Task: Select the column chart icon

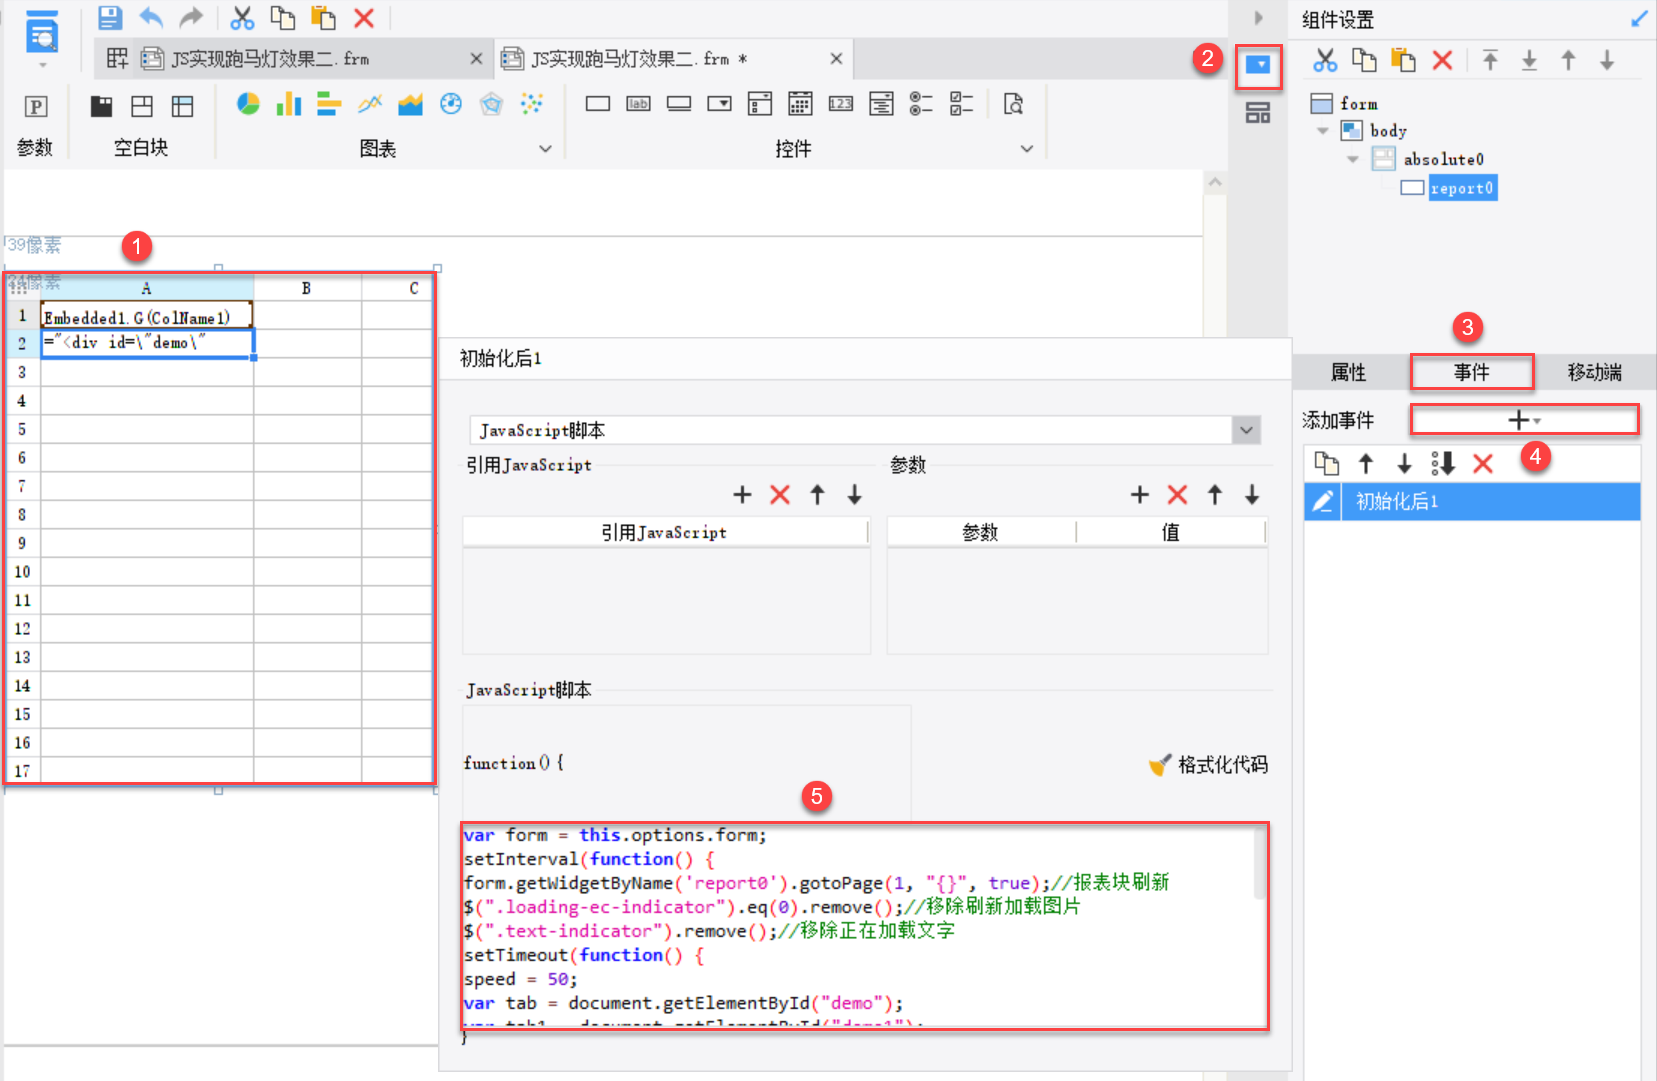Action: pos(289,104)
